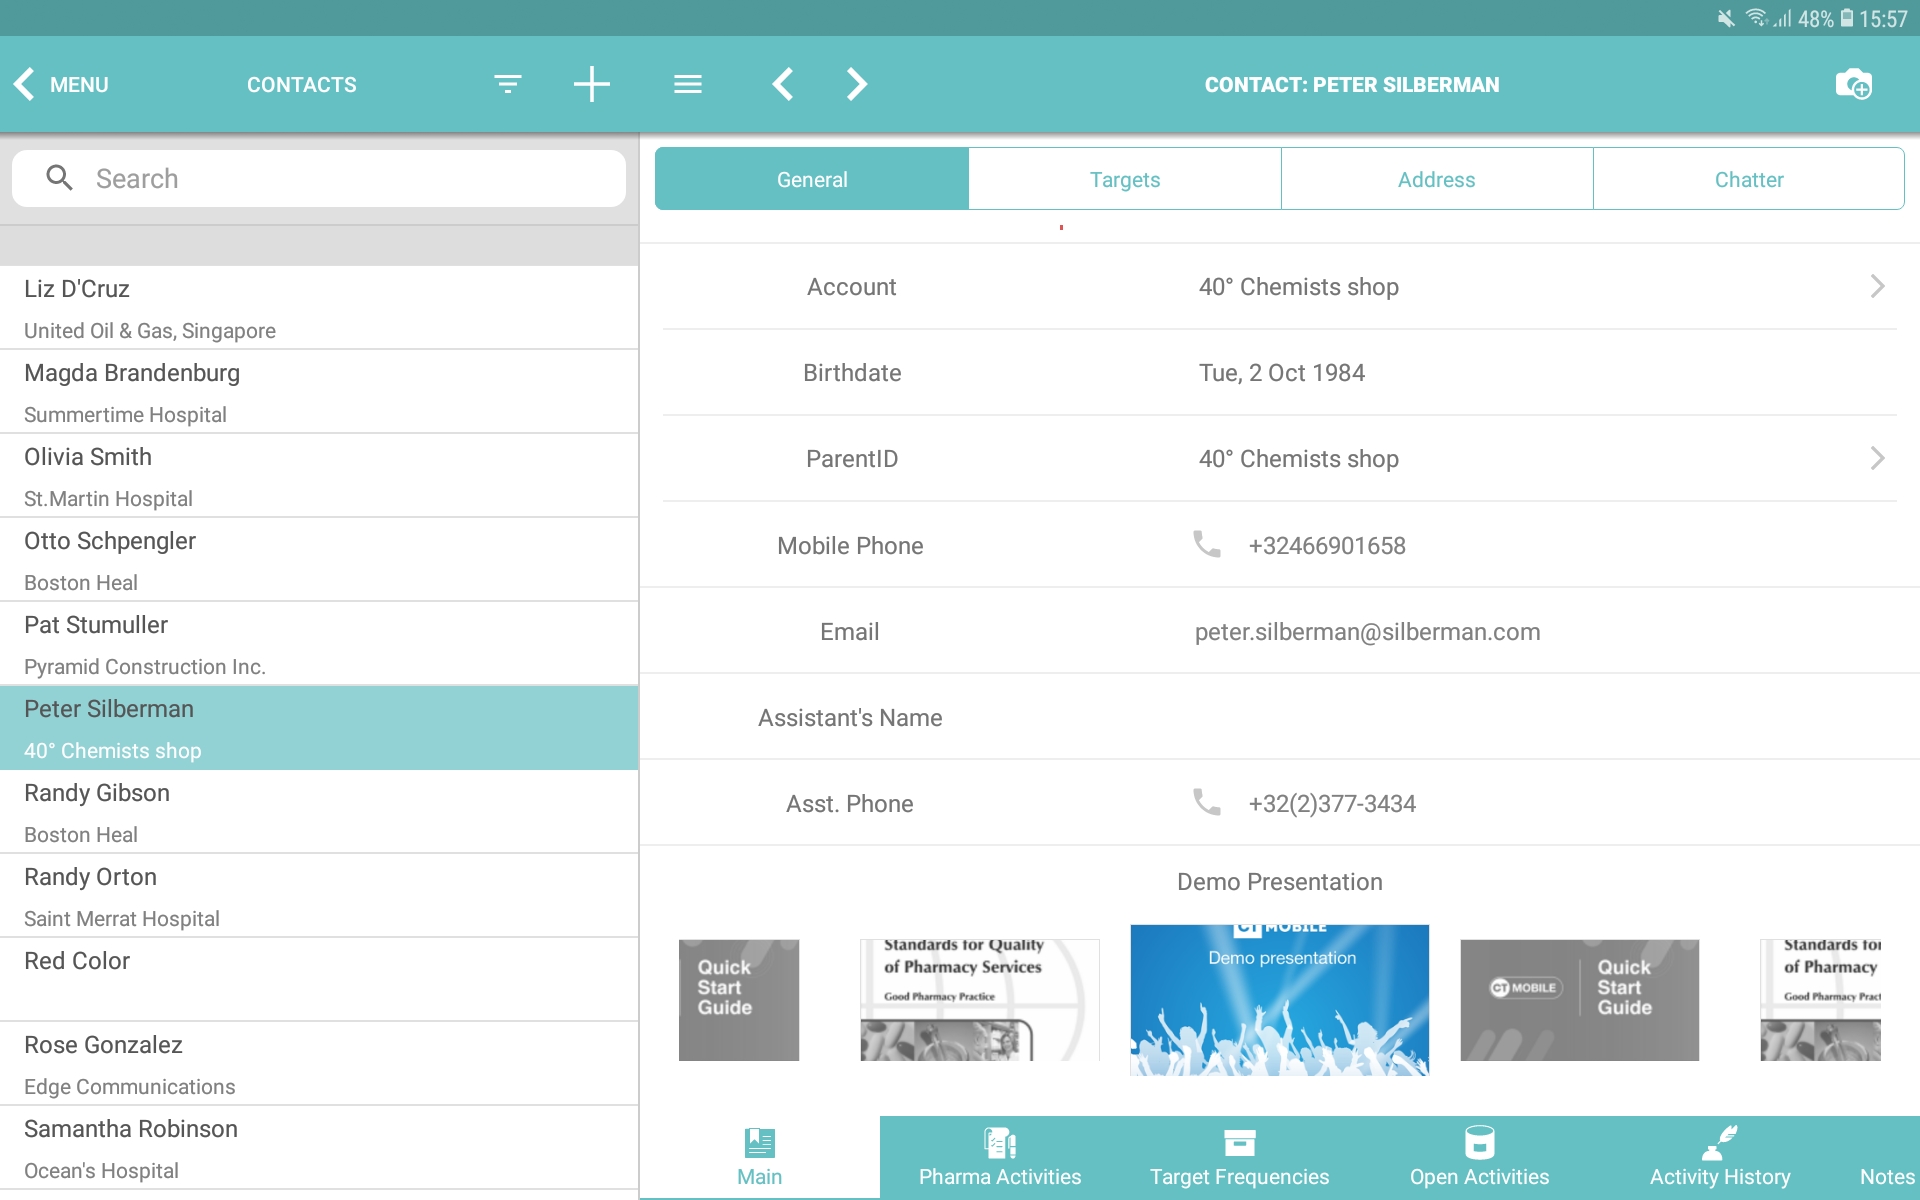The height and width of the screenshot is (1200, 1920).
Task: Open the hamburger list menu icon
Action: 688,84
